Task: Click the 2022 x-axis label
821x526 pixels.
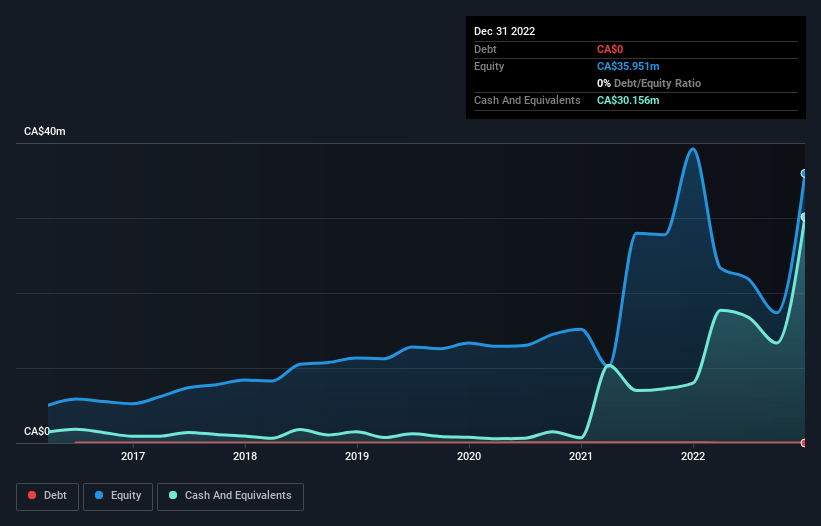Action: point(693,456)
